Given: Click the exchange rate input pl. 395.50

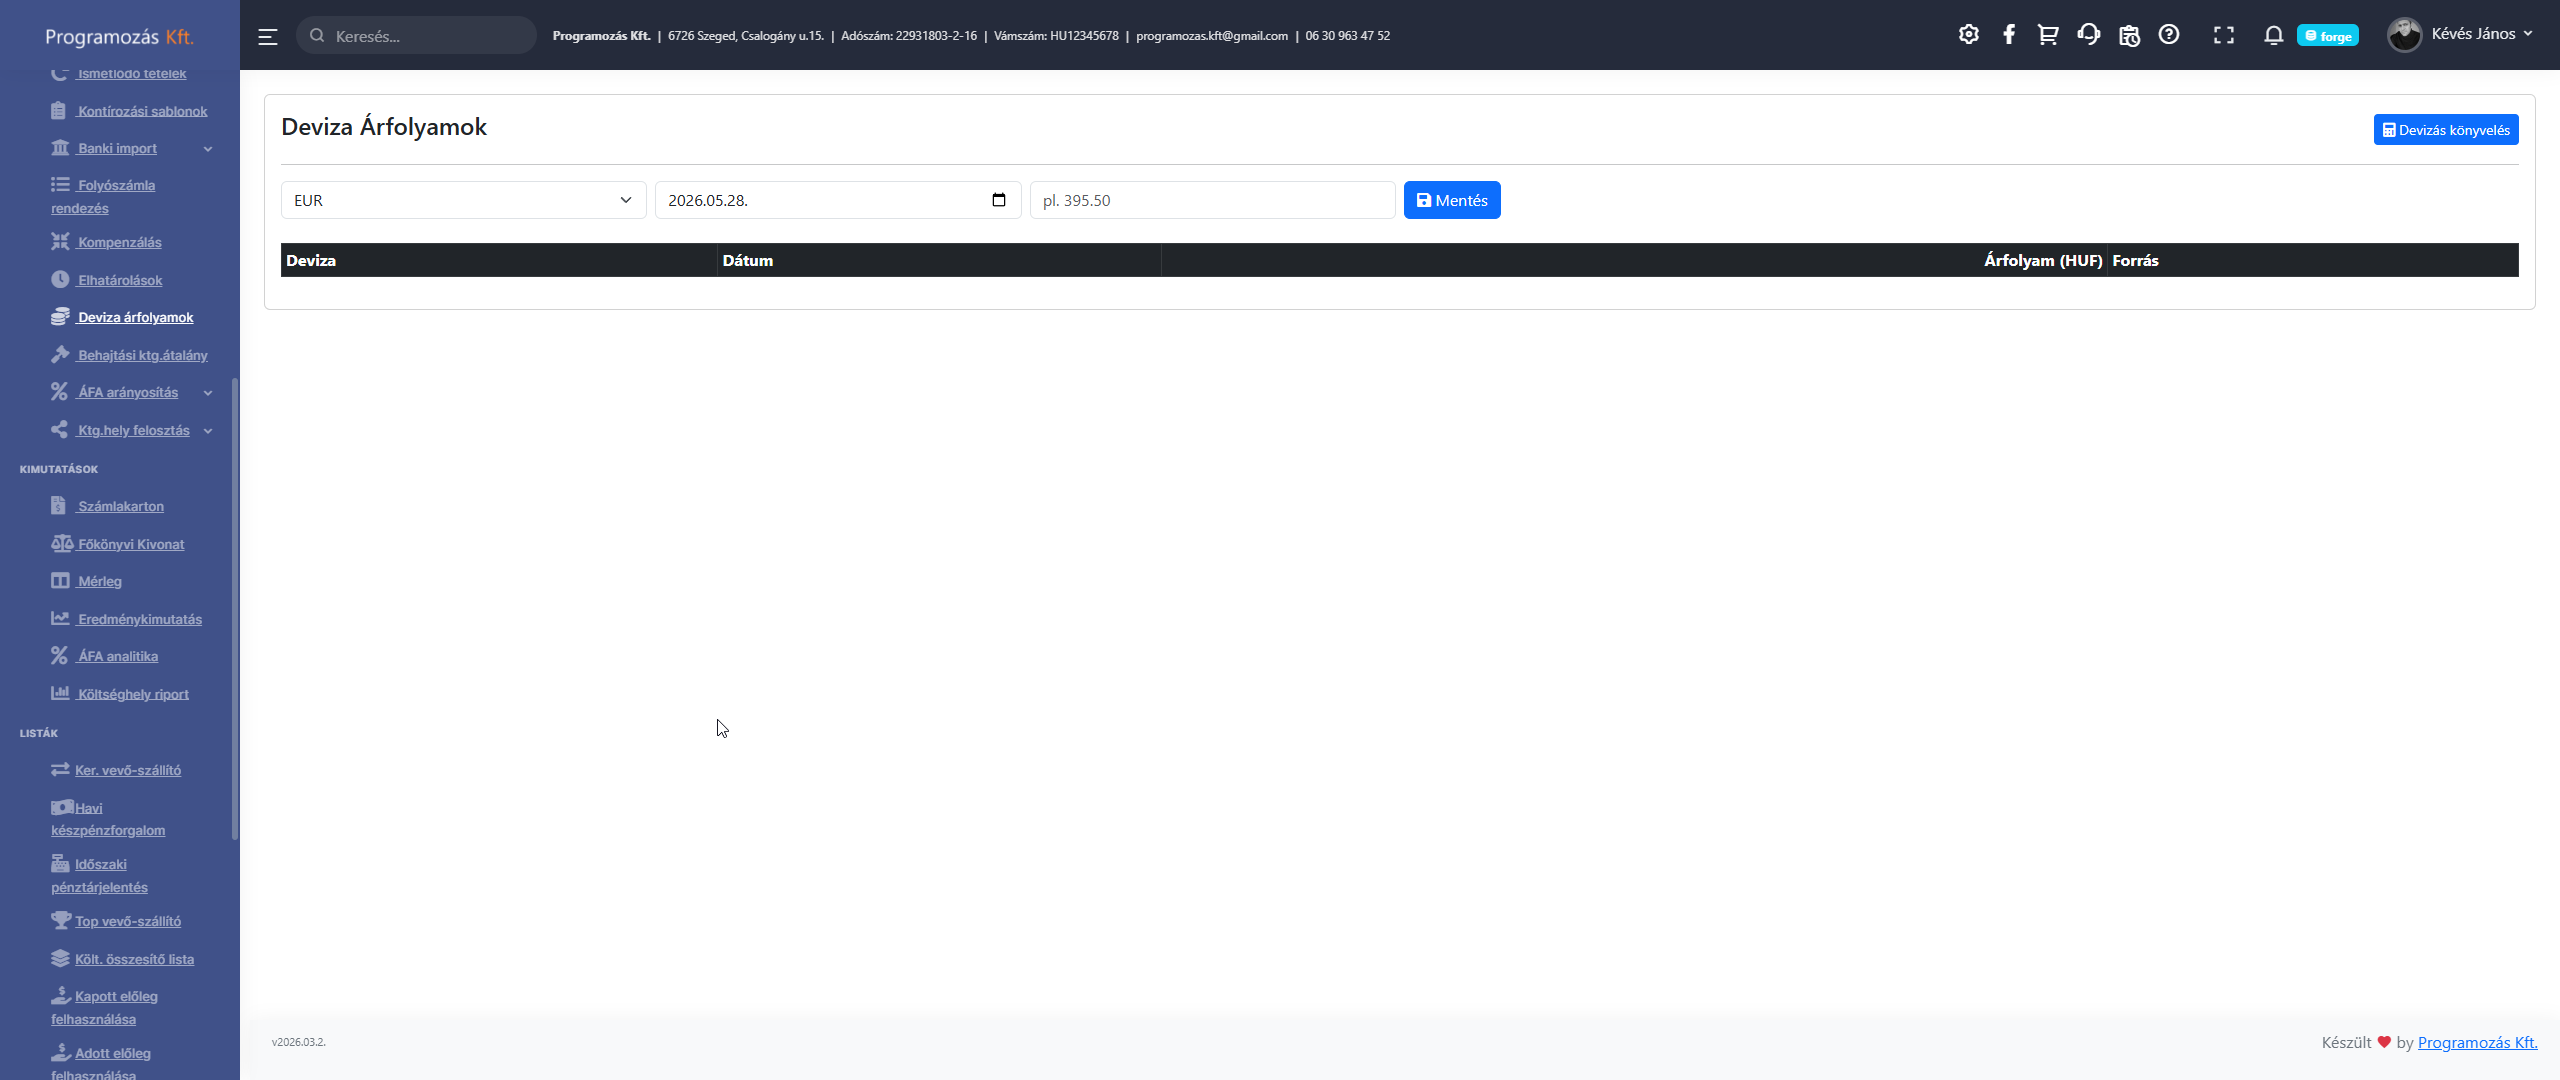Looking at the screenshot, I should point(1212,200).
